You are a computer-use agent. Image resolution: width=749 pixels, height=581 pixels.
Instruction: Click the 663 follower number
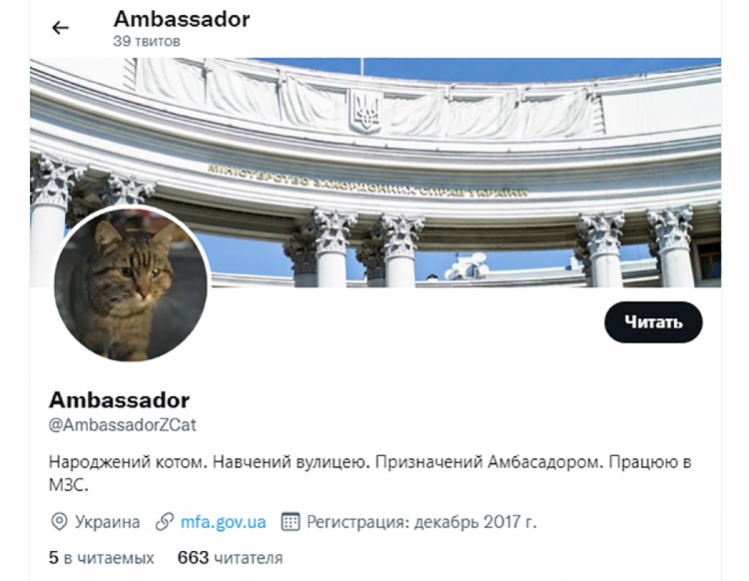pos(193,558)
